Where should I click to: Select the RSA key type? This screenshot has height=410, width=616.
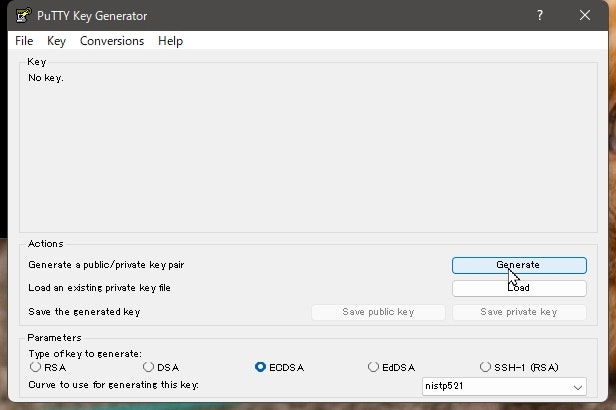pos(48,368)
